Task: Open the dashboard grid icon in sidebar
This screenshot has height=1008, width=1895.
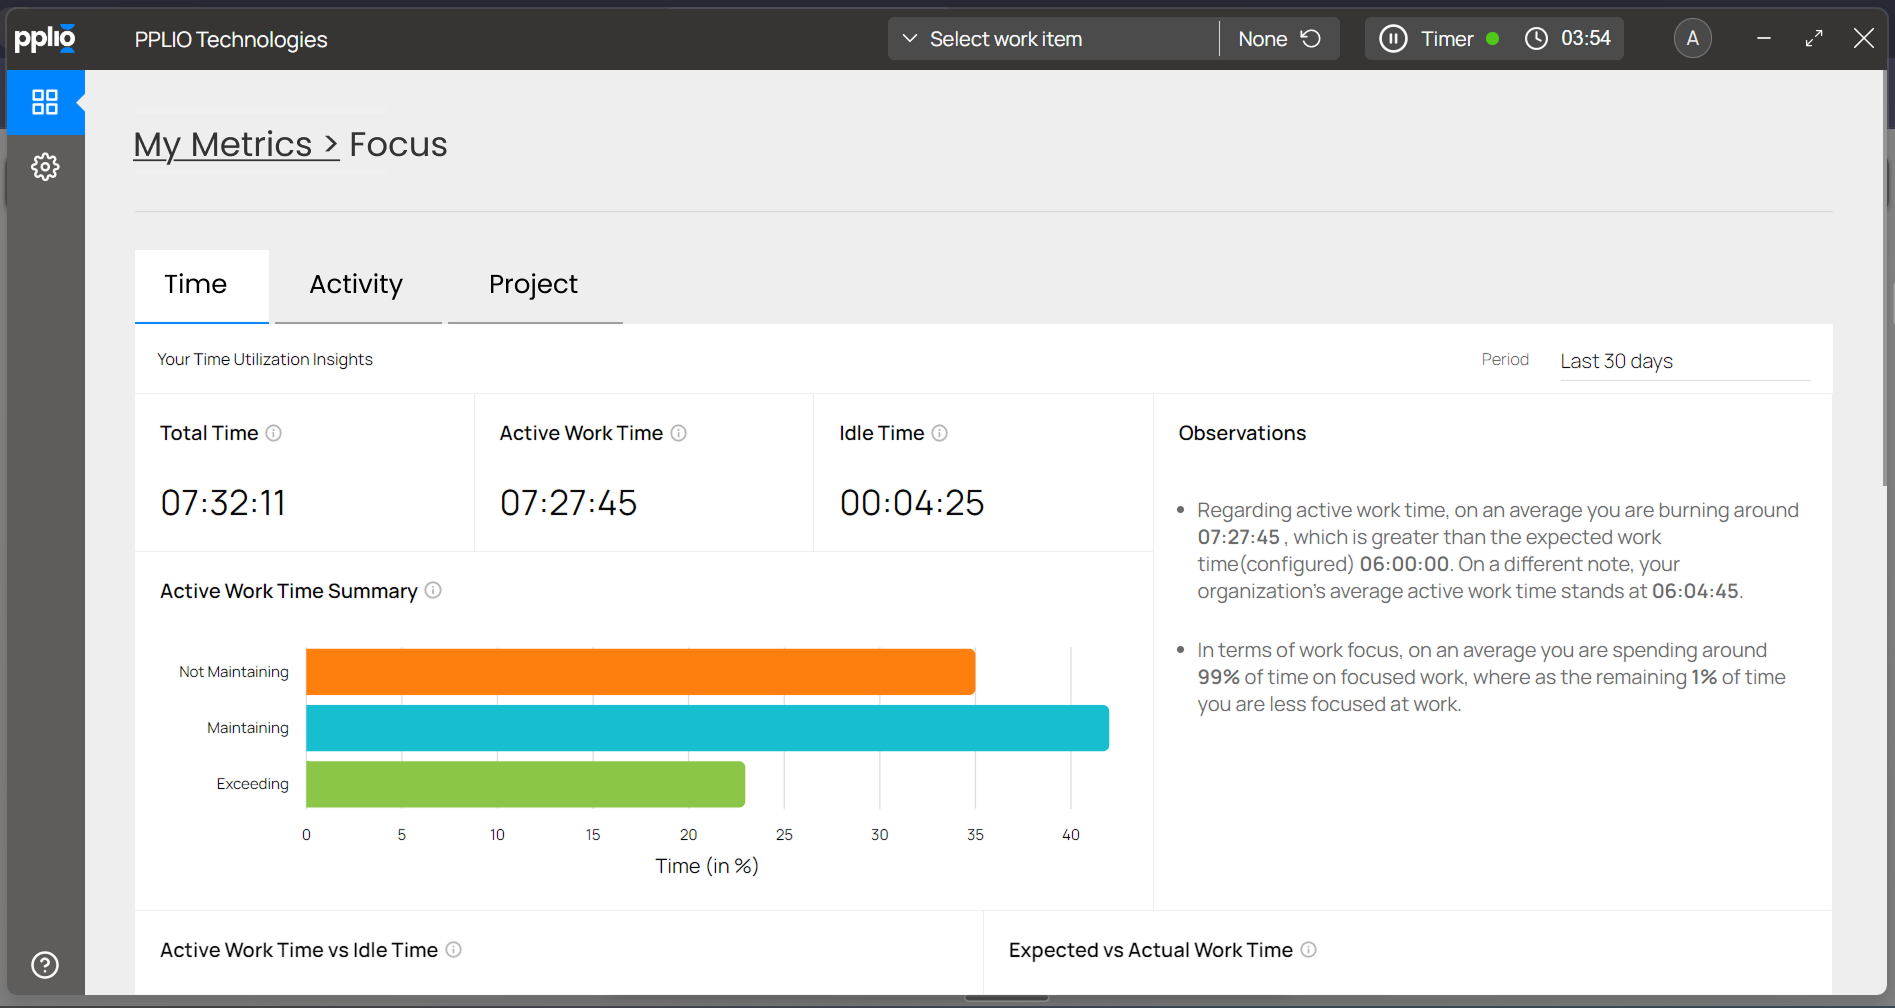Action: click(x=45, y=101)
